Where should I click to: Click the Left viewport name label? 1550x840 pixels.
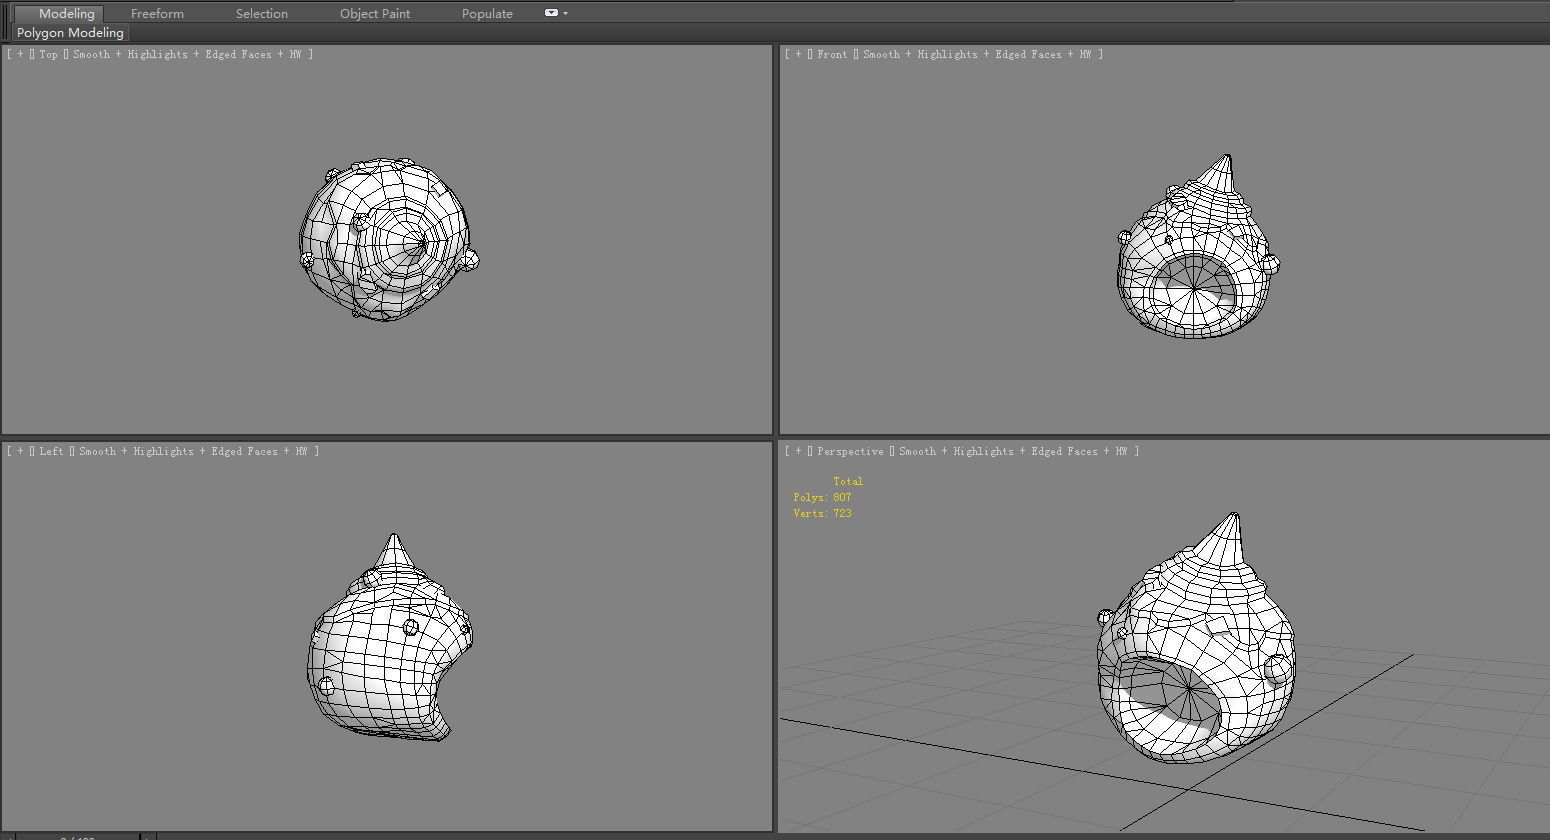click(x=51, y=451)
